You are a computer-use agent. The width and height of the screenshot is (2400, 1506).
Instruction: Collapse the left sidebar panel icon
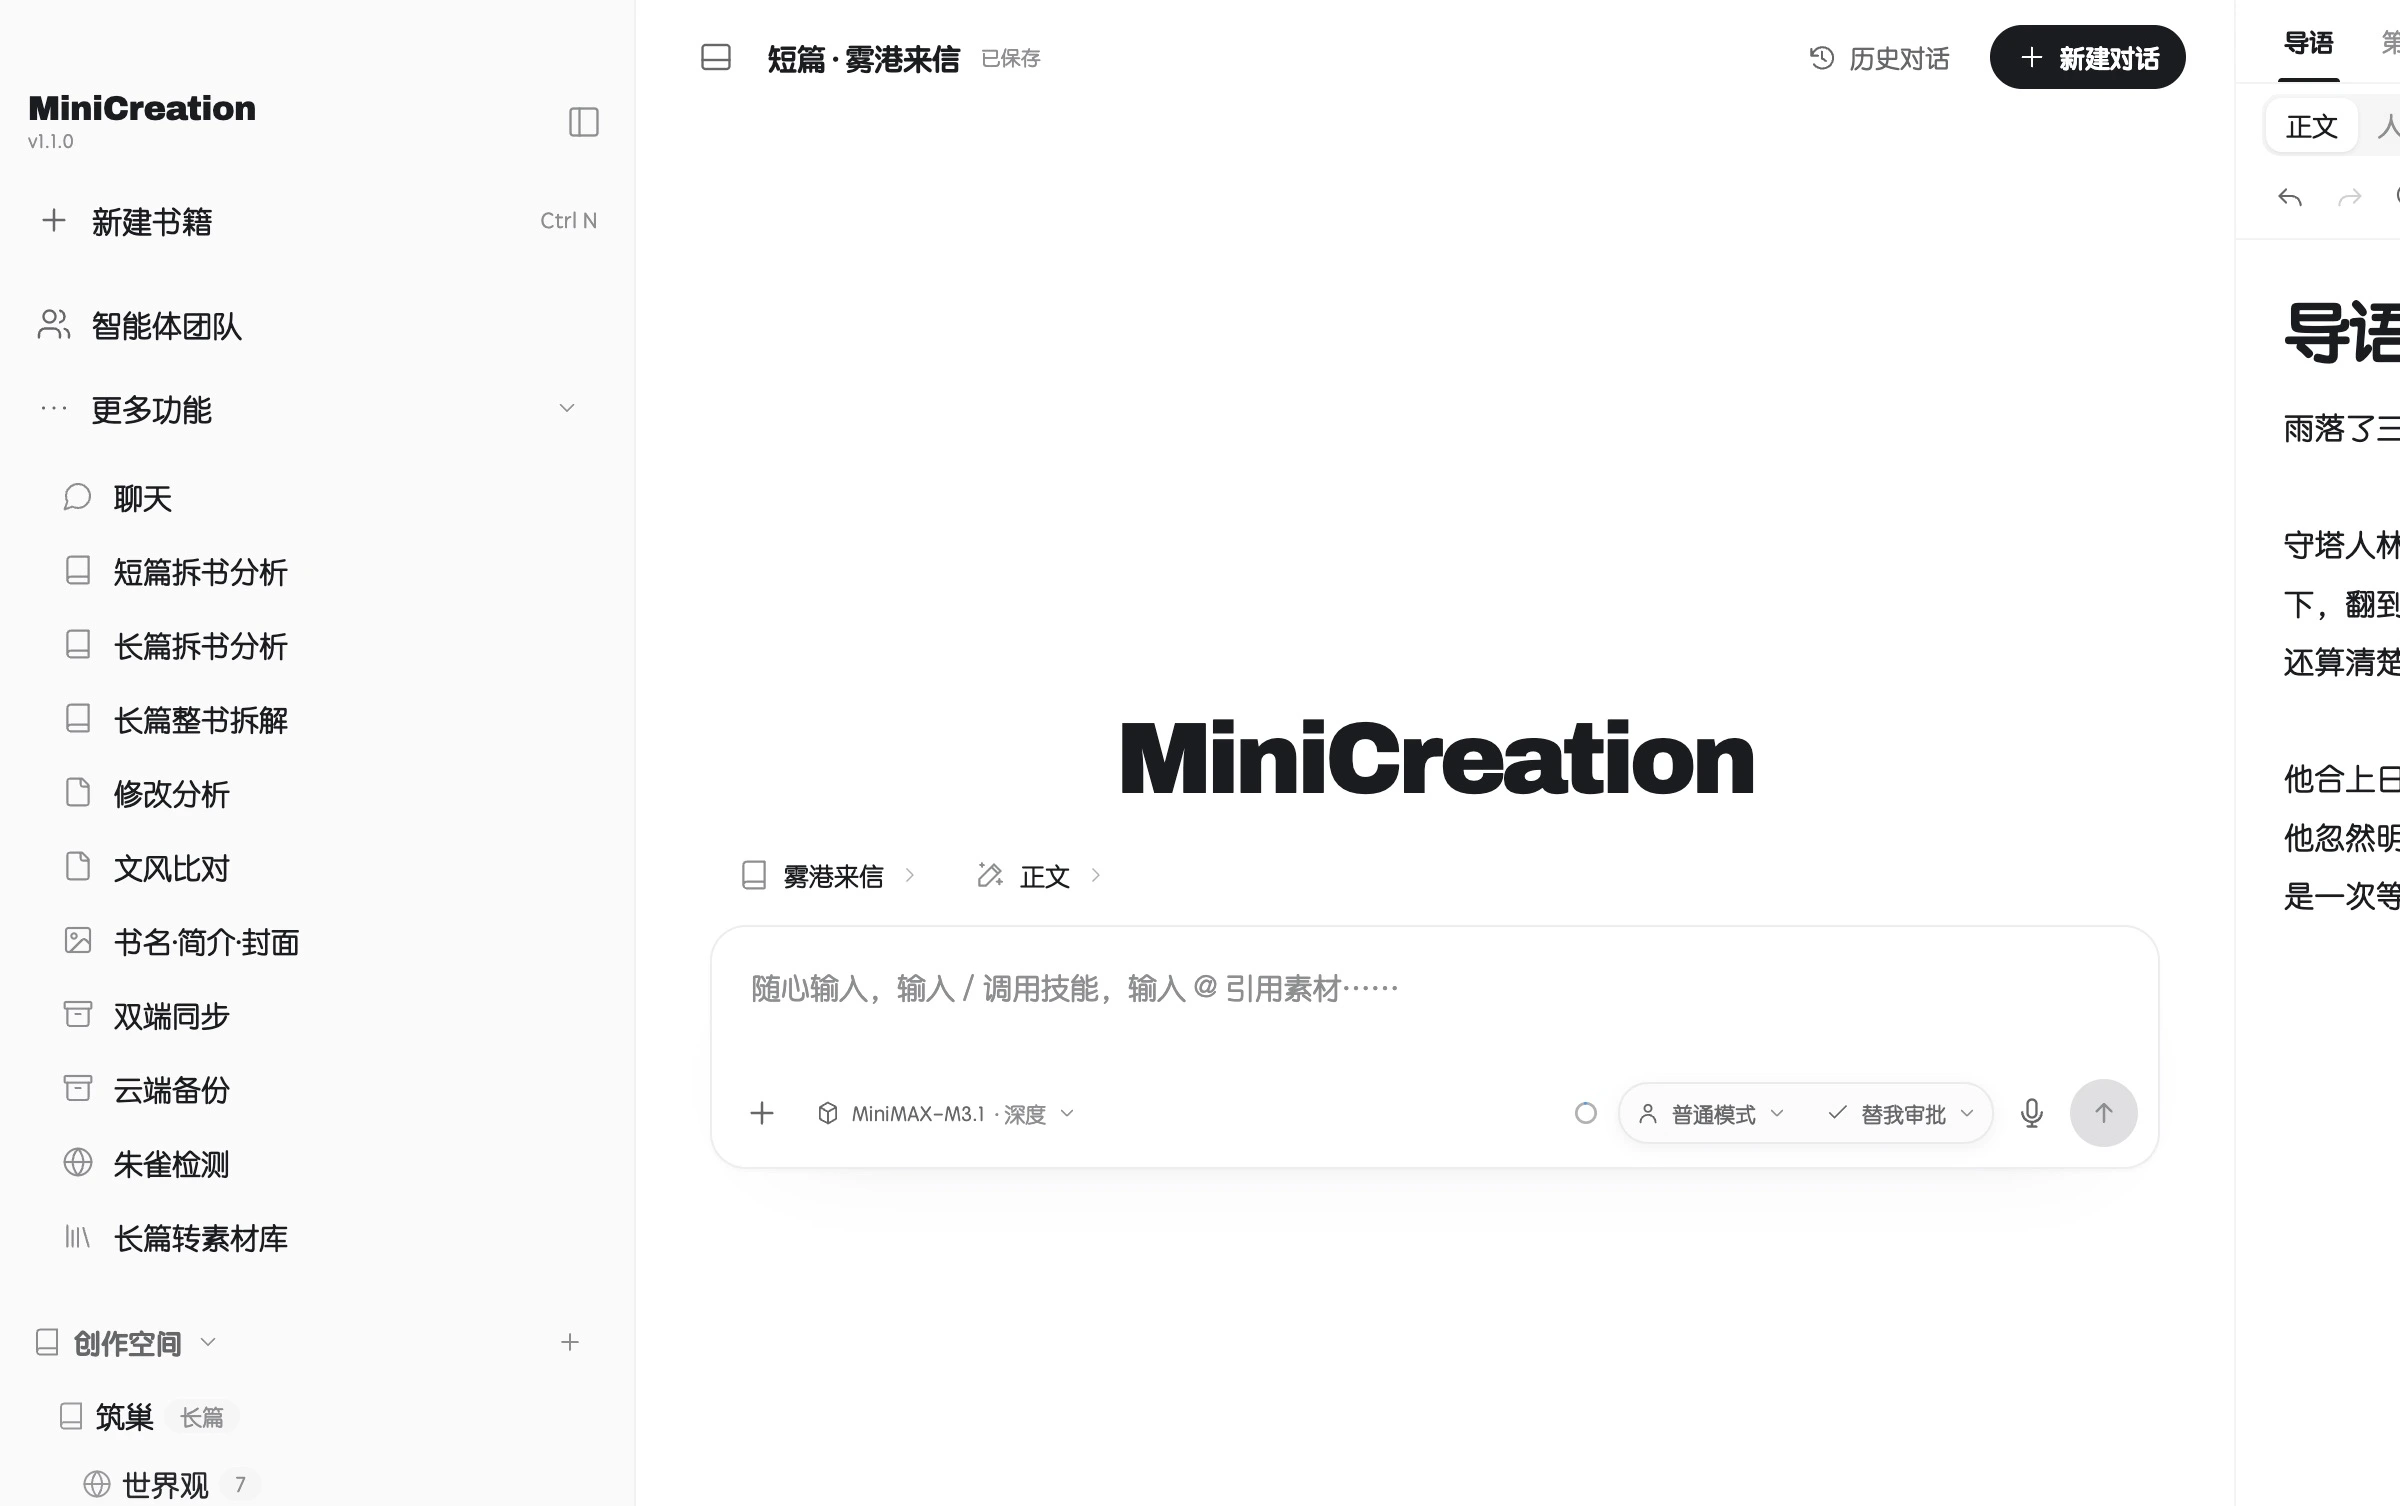[584, 122]
